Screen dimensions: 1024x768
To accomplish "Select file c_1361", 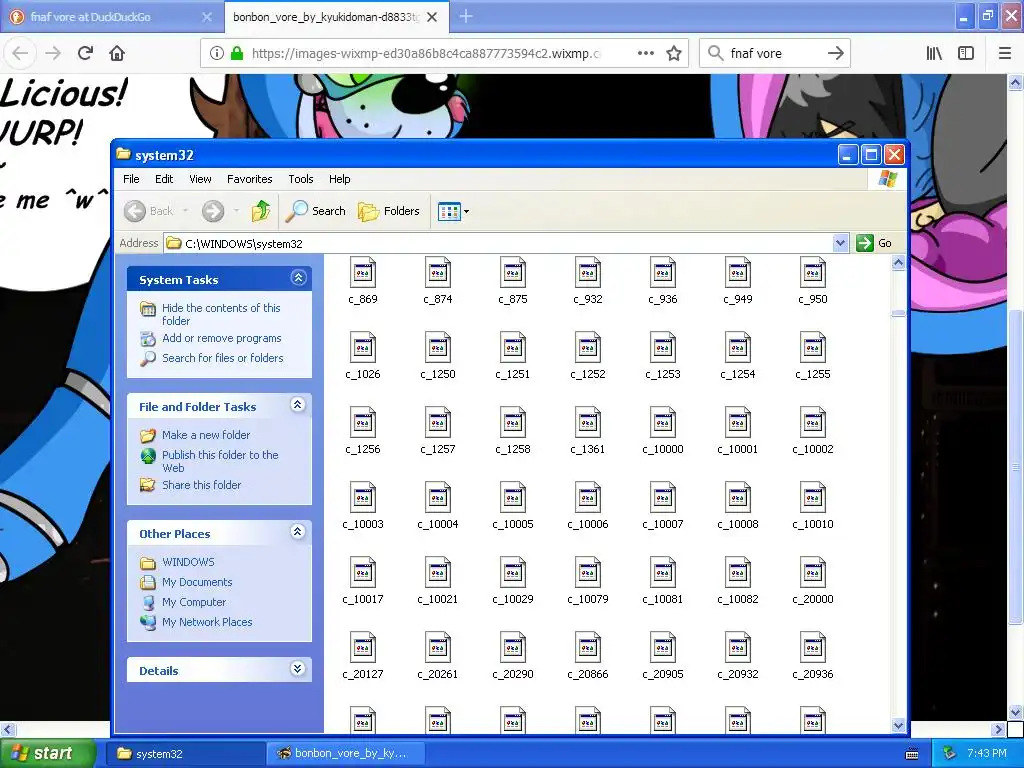I will (x=588, y=432).
